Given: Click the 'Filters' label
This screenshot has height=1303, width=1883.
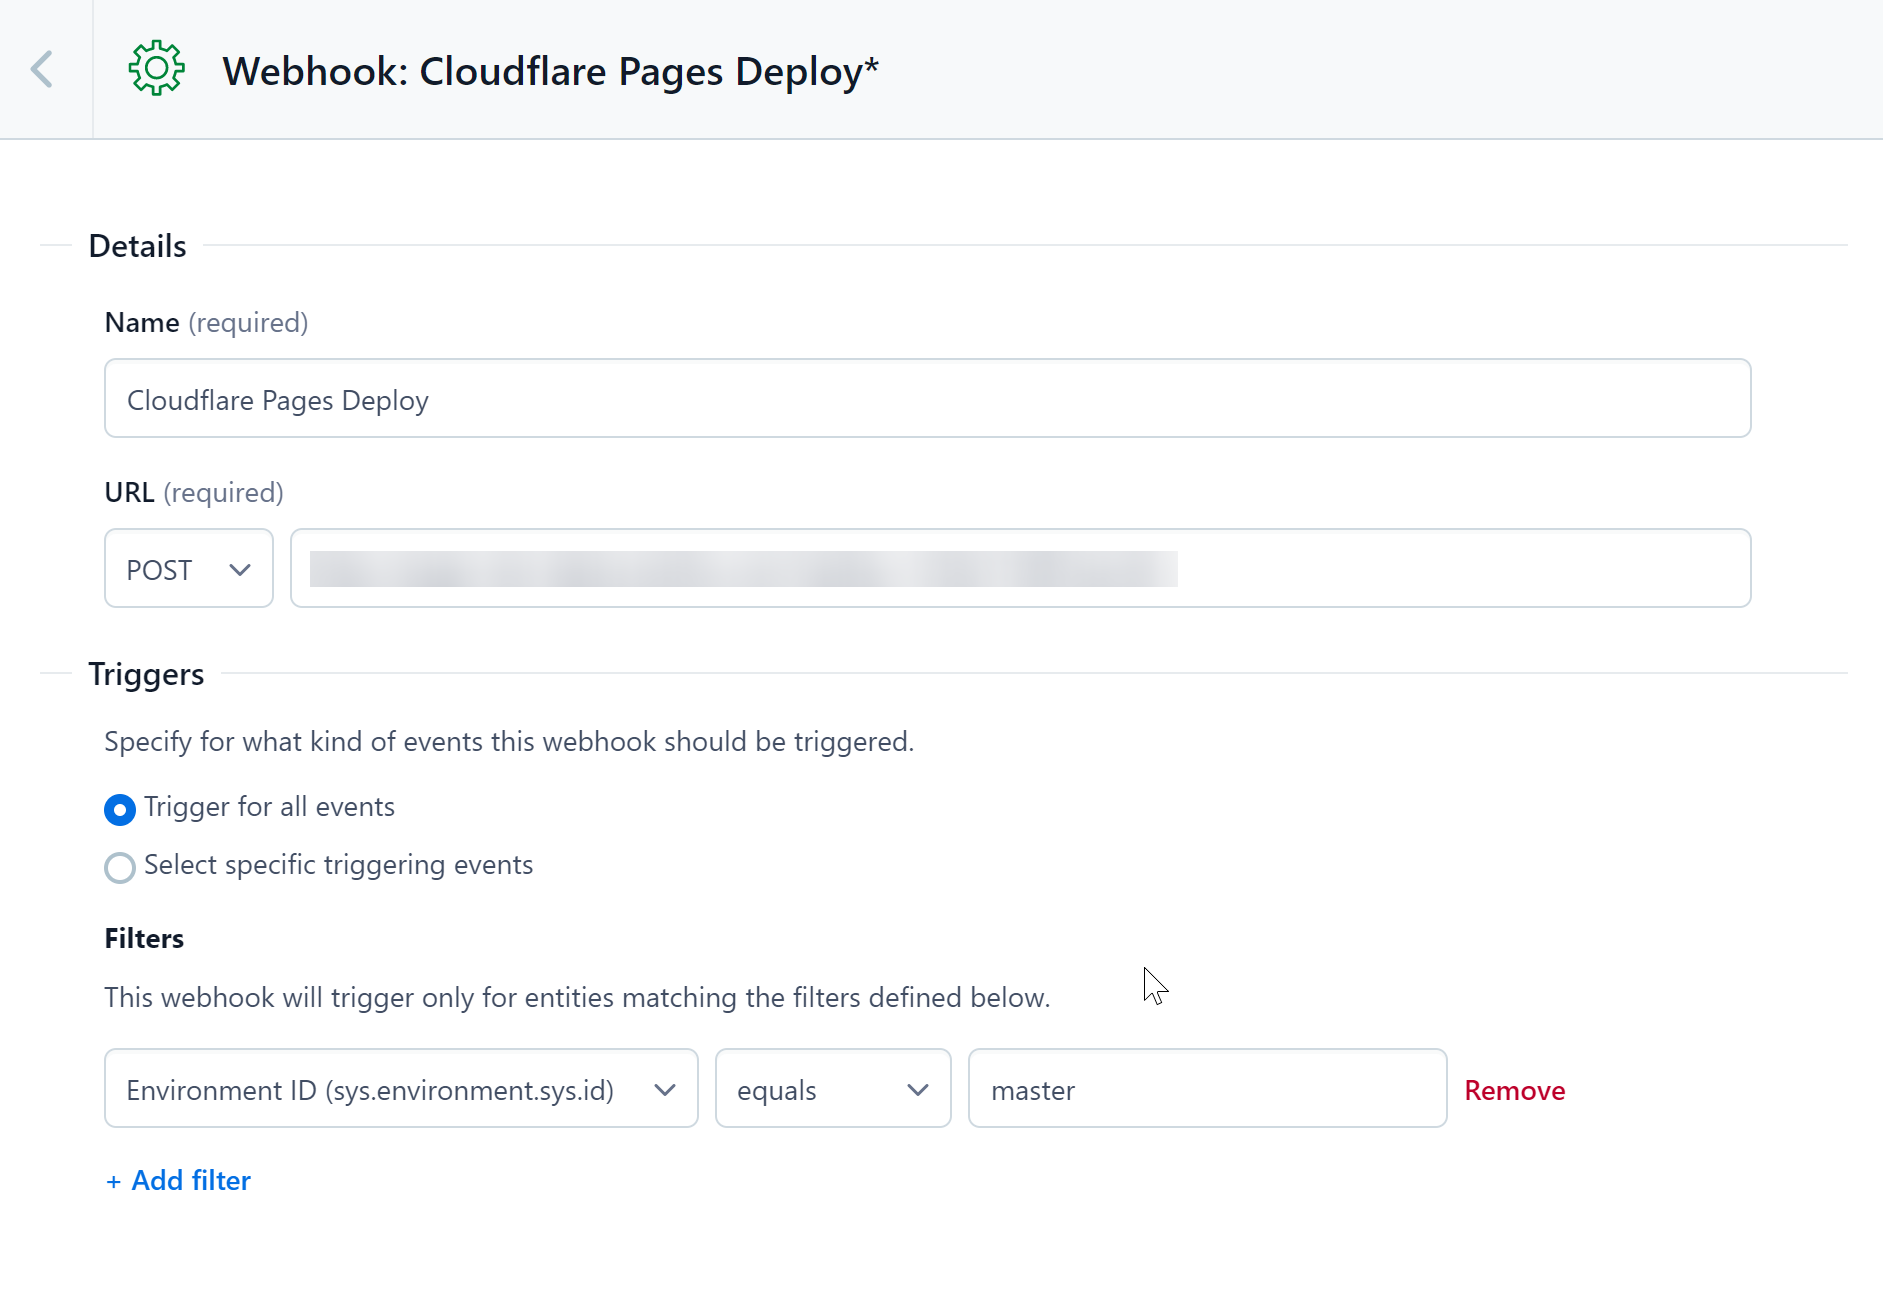Looking at the screenshot, I should 143,938.
